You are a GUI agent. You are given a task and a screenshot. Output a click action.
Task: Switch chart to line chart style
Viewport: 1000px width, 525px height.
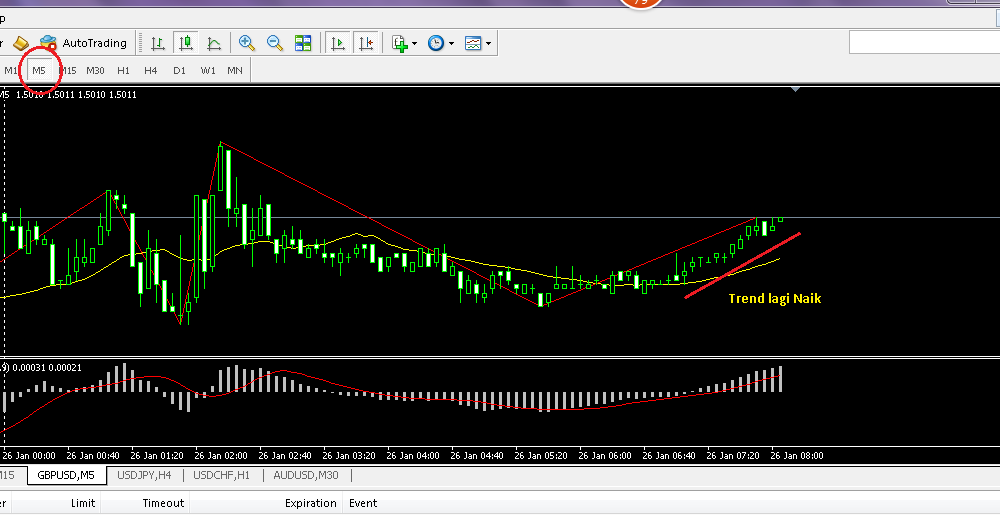pyautogui.click(x=214, y=43)
